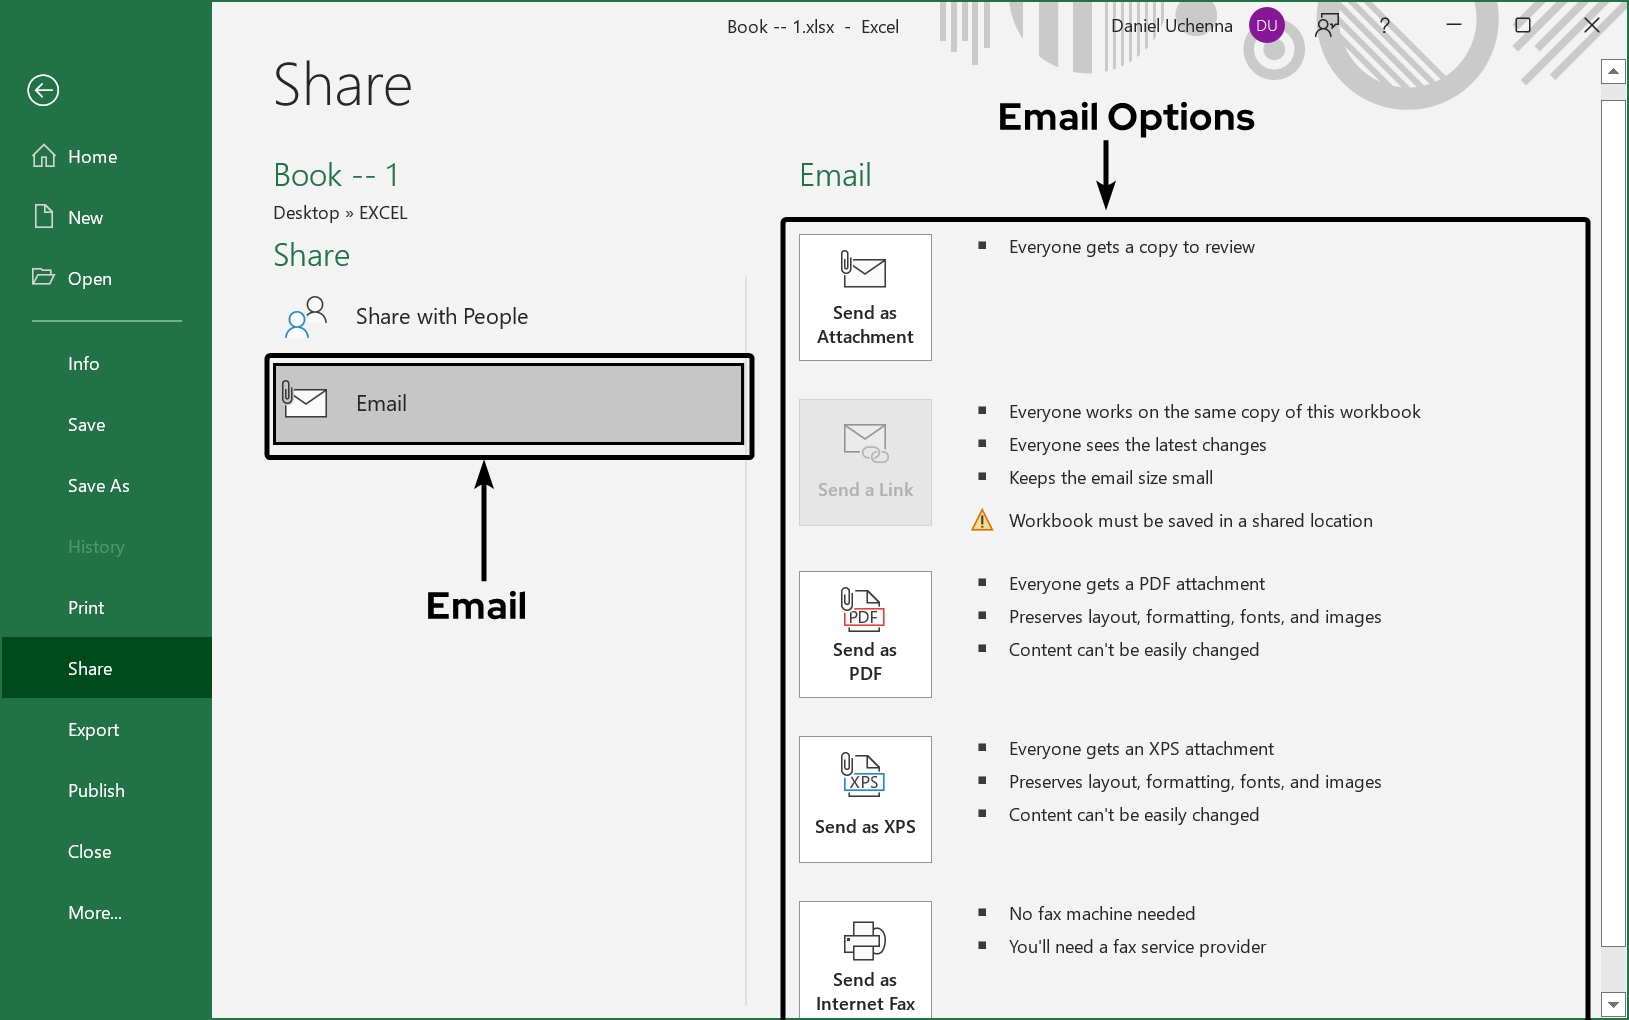Click the Save As option
The image size is (1629, 1020).
coord(98,485)
